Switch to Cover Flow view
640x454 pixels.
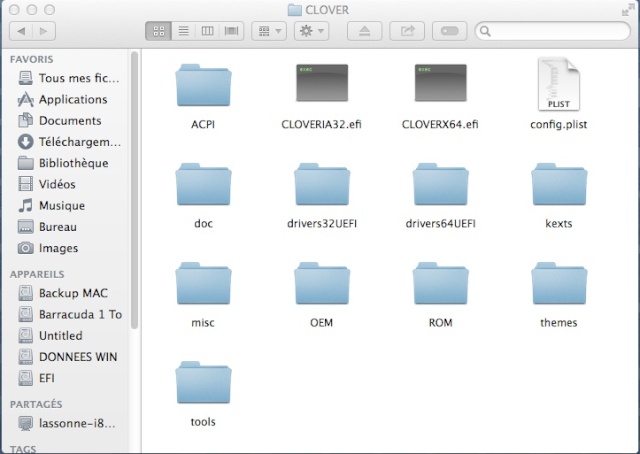231,31
